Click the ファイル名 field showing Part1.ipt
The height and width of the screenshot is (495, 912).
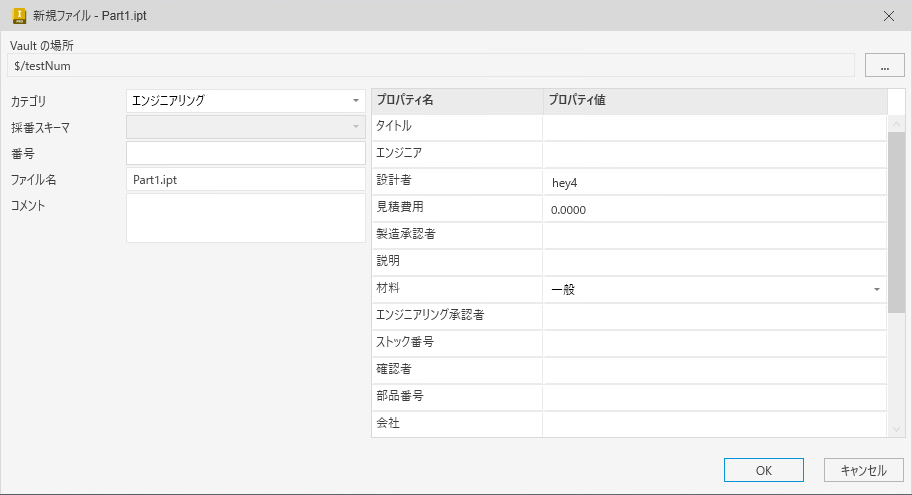[246, 180]
